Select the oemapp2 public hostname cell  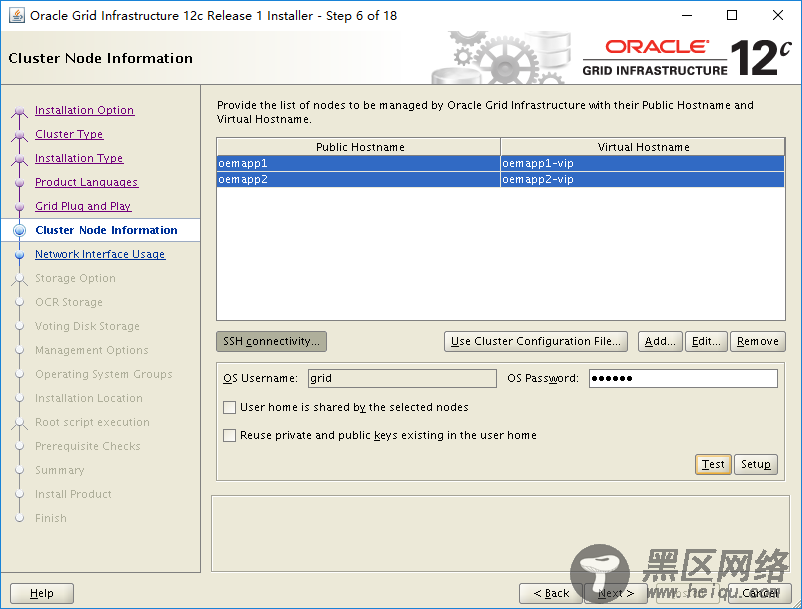click(358, 179)
